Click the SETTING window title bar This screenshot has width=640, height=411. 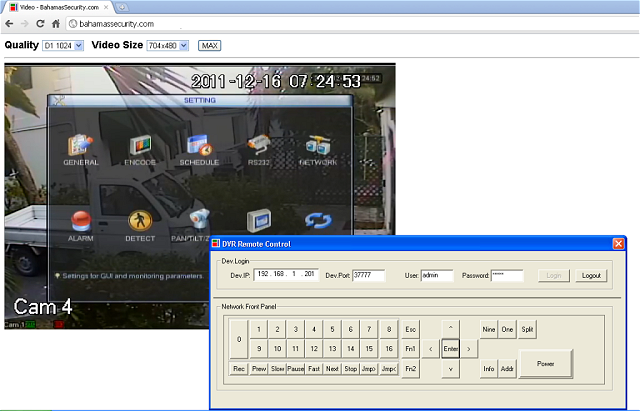[200, 100]
